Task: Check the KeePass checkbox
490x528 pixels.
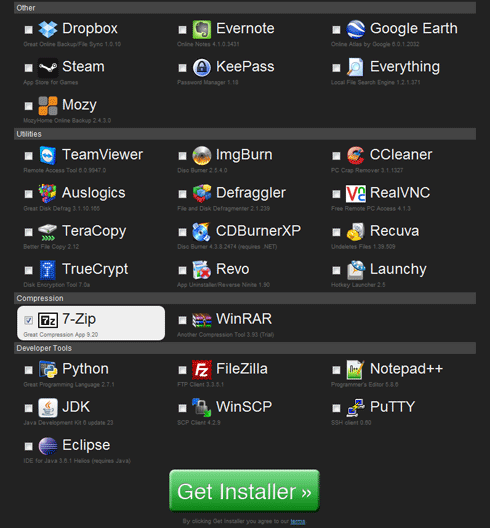Action: (182, 68)
